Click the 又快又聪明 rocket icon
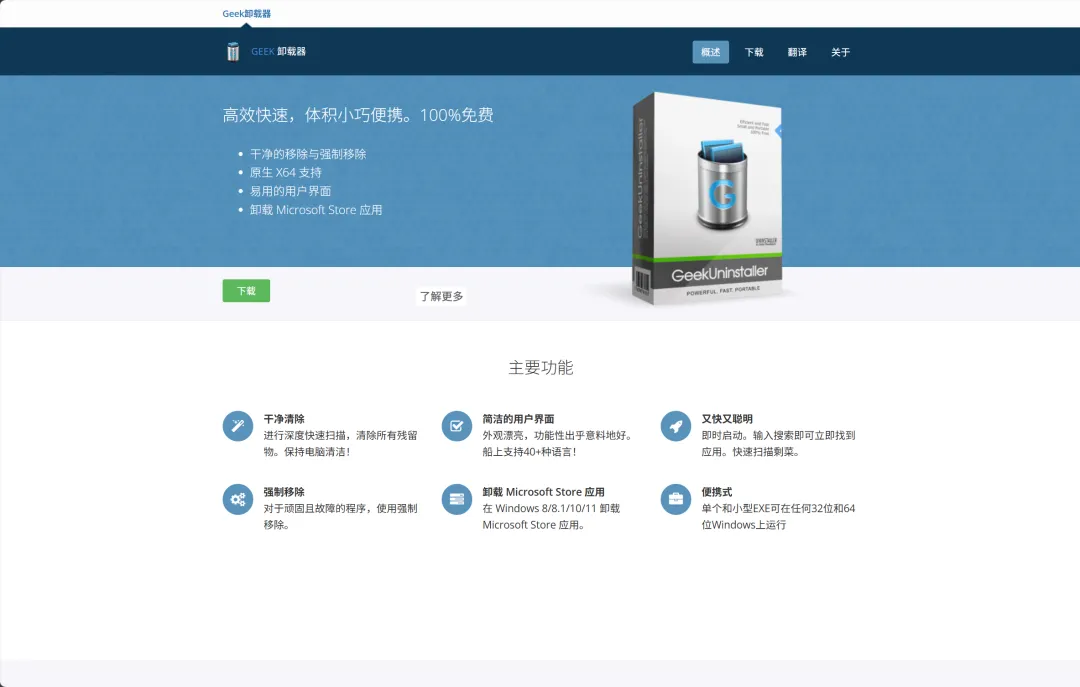 click(676, 426)
